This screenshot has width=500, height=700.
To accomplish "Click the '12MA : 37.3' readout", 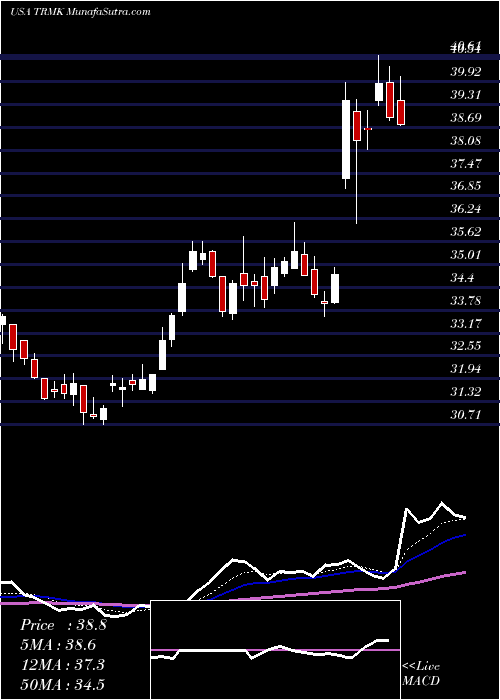I will [x=62, y=664].
